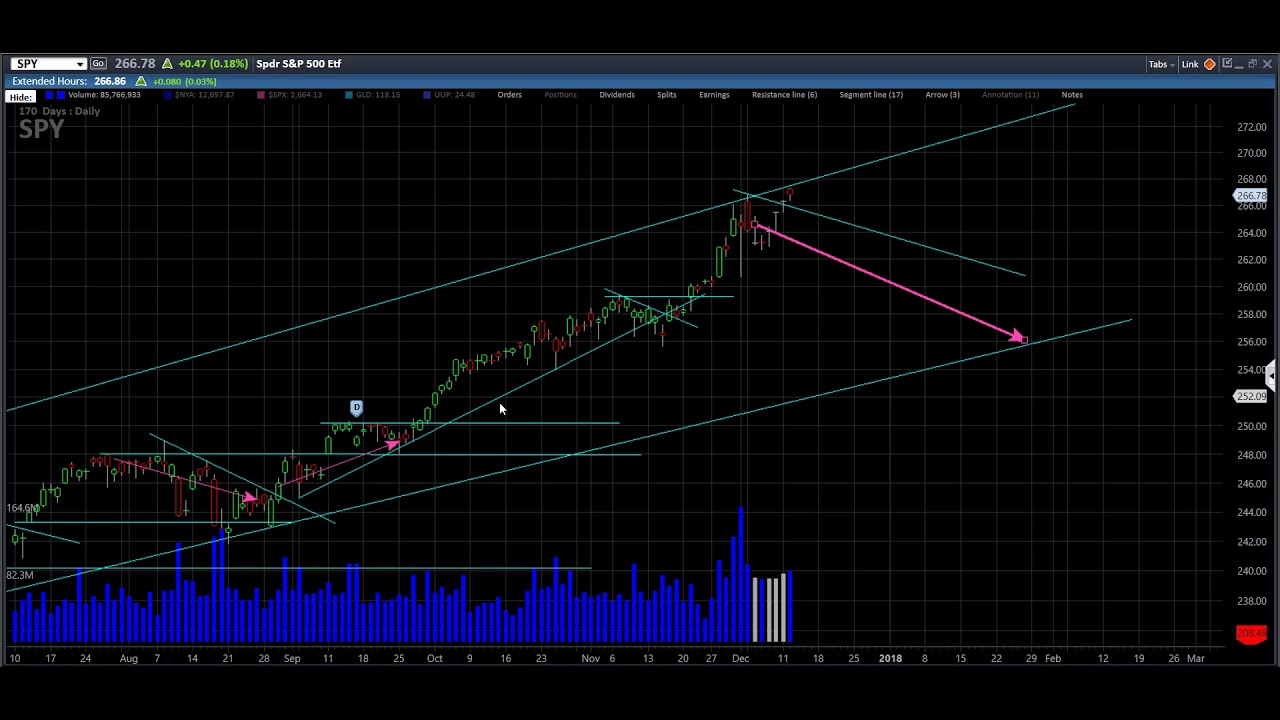The width and height of the screenshot is (1280, 720).
Task: Click the side panel expand arrow
Action: pos(1270,375)
